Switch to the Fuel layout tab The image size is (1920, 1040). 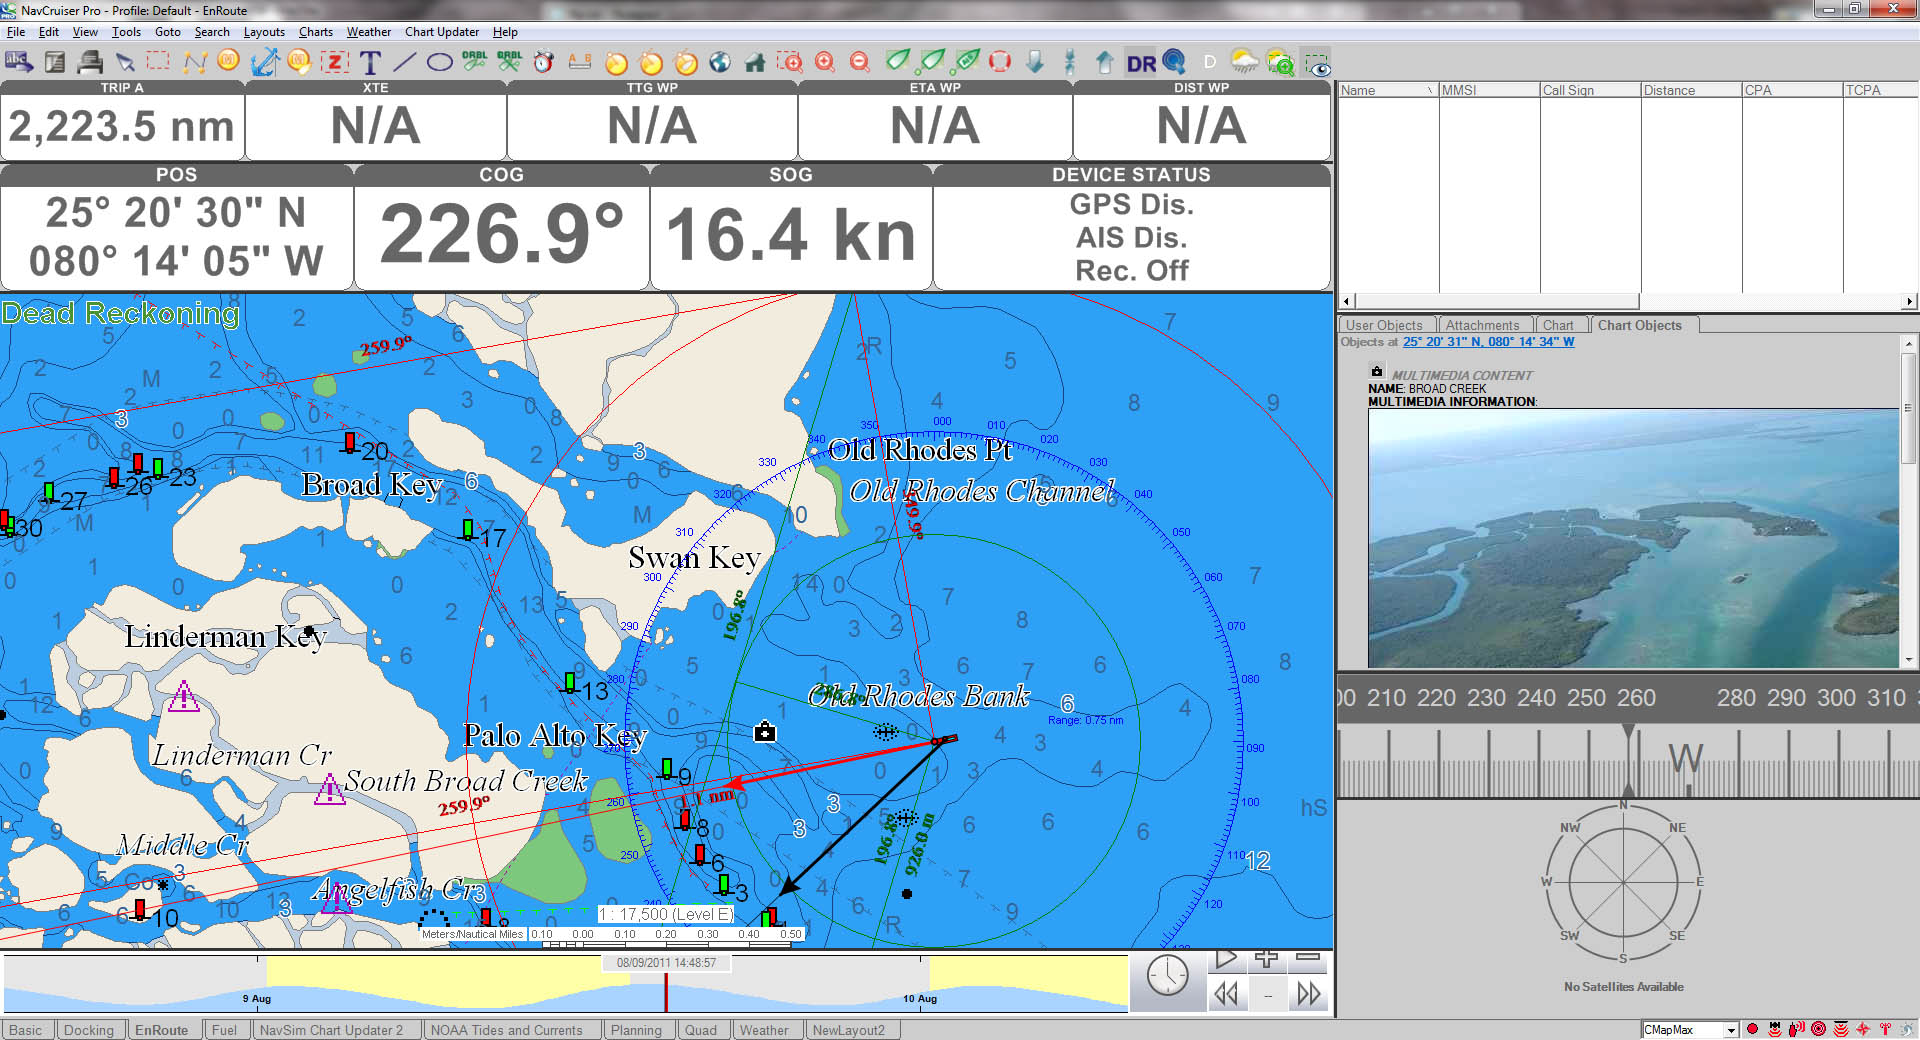[225, 1030]
